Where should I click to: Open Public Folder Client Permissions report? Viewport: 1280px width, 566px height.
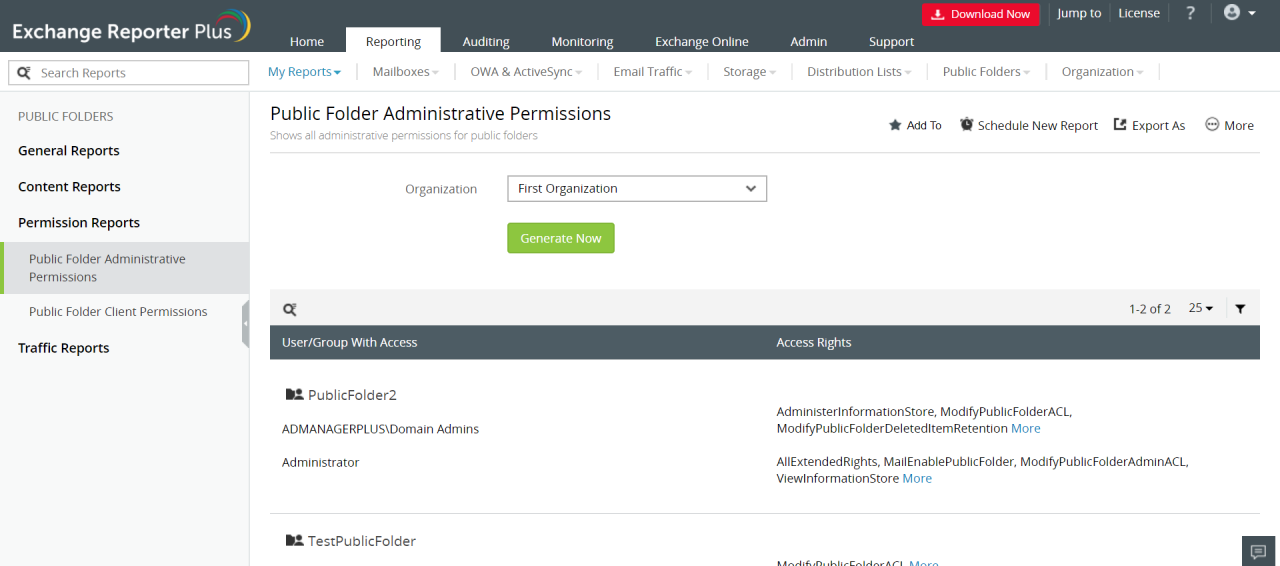[118, 312]
